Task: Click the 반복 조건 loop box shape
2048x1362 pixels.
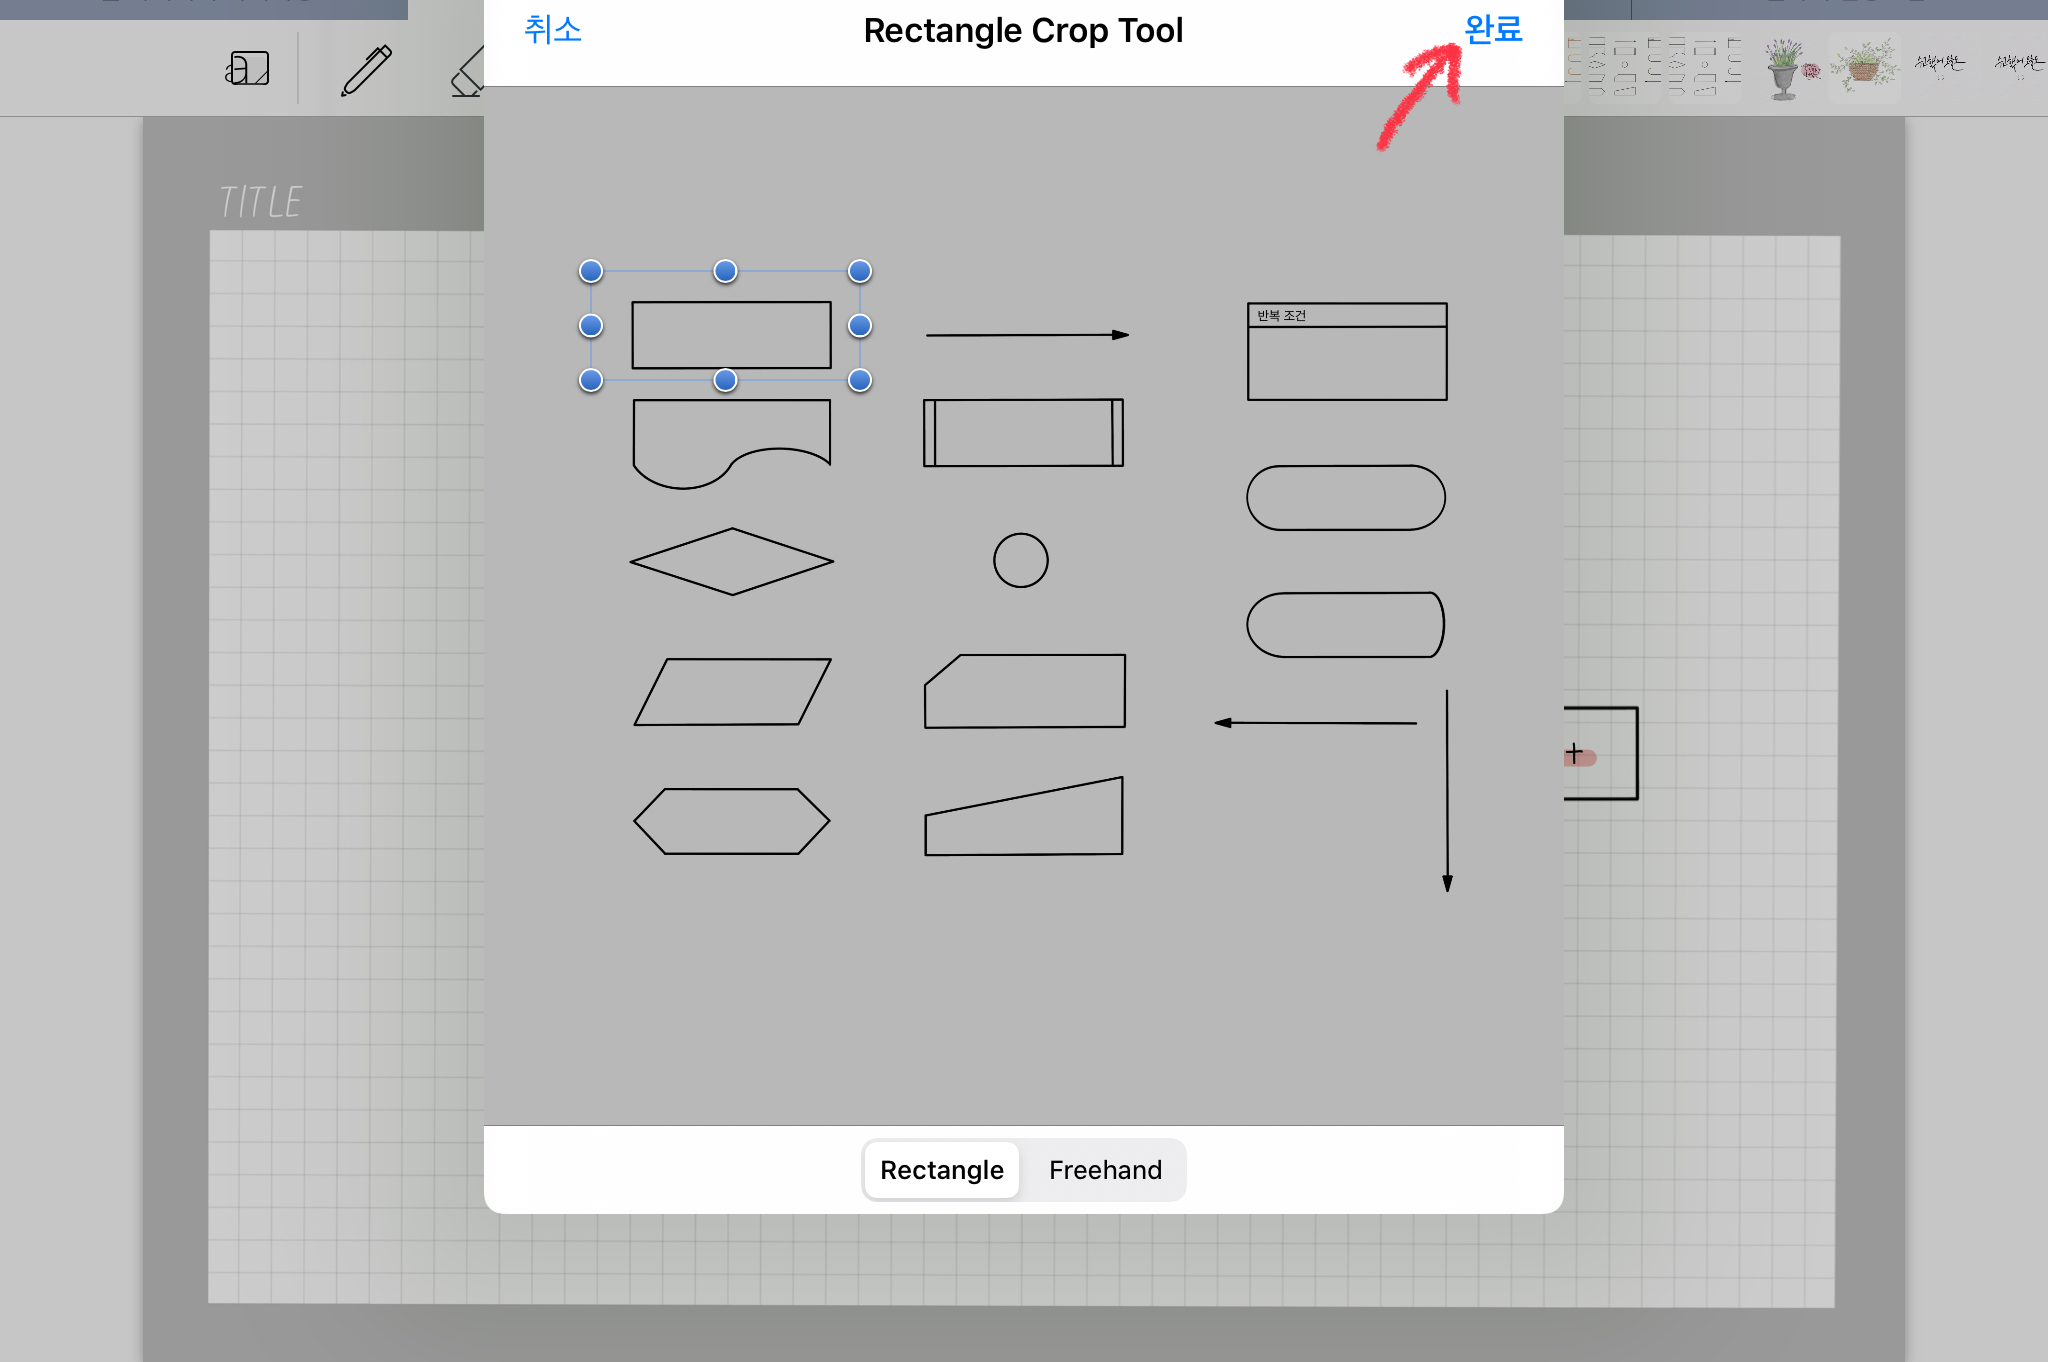Action: point(1346,352)
